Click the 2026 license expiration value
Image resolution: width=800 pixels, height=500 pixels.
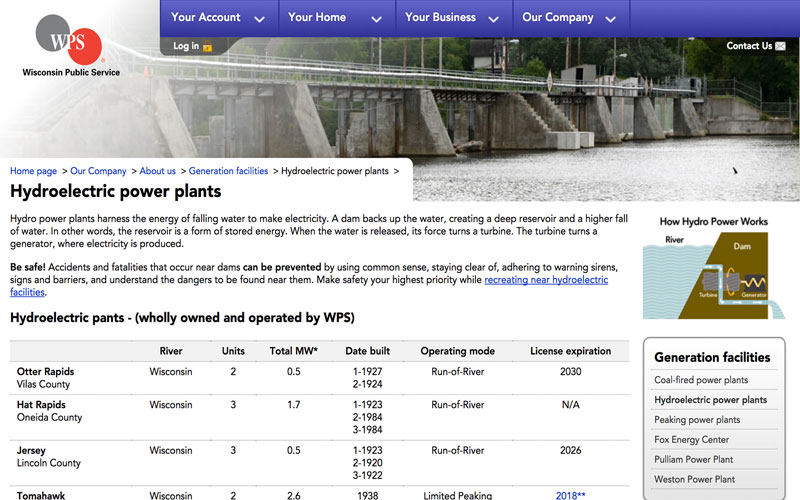tap(570, 451)
